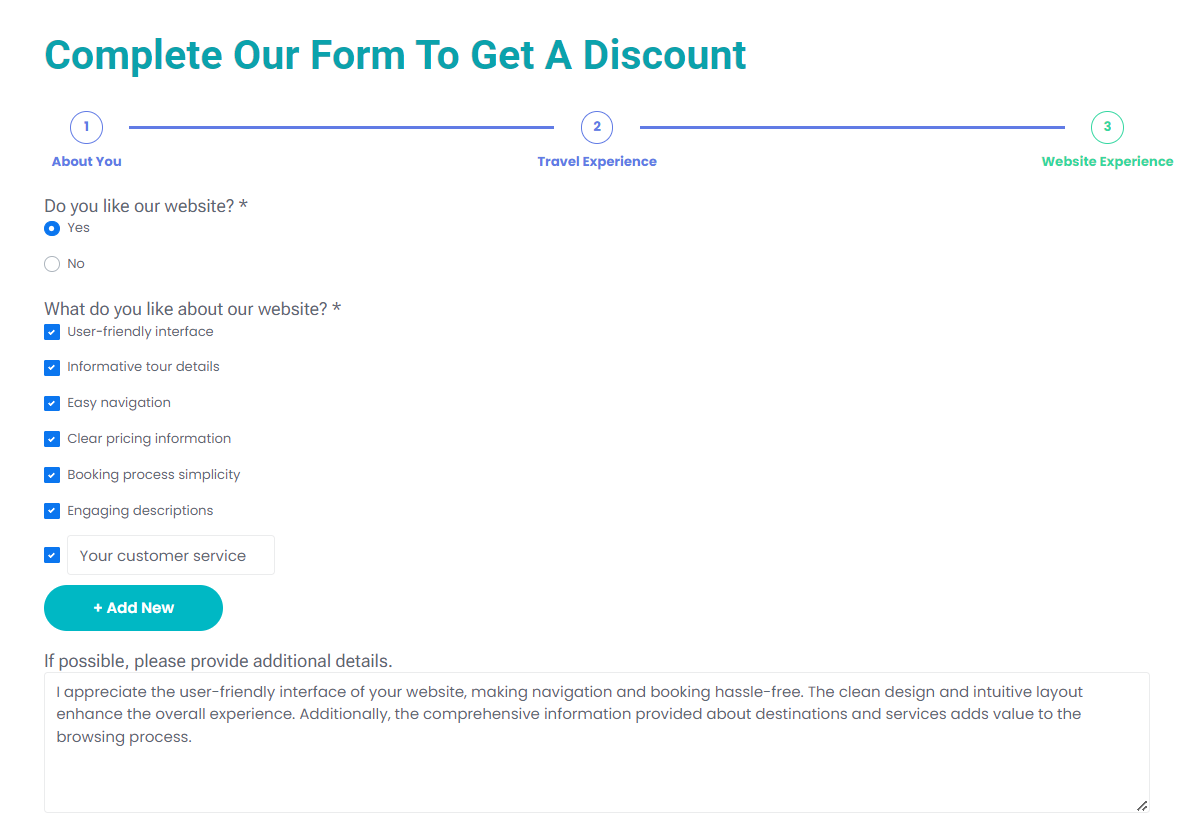
Task: Click the step 3 circle icon
Action: [1107, 127]
